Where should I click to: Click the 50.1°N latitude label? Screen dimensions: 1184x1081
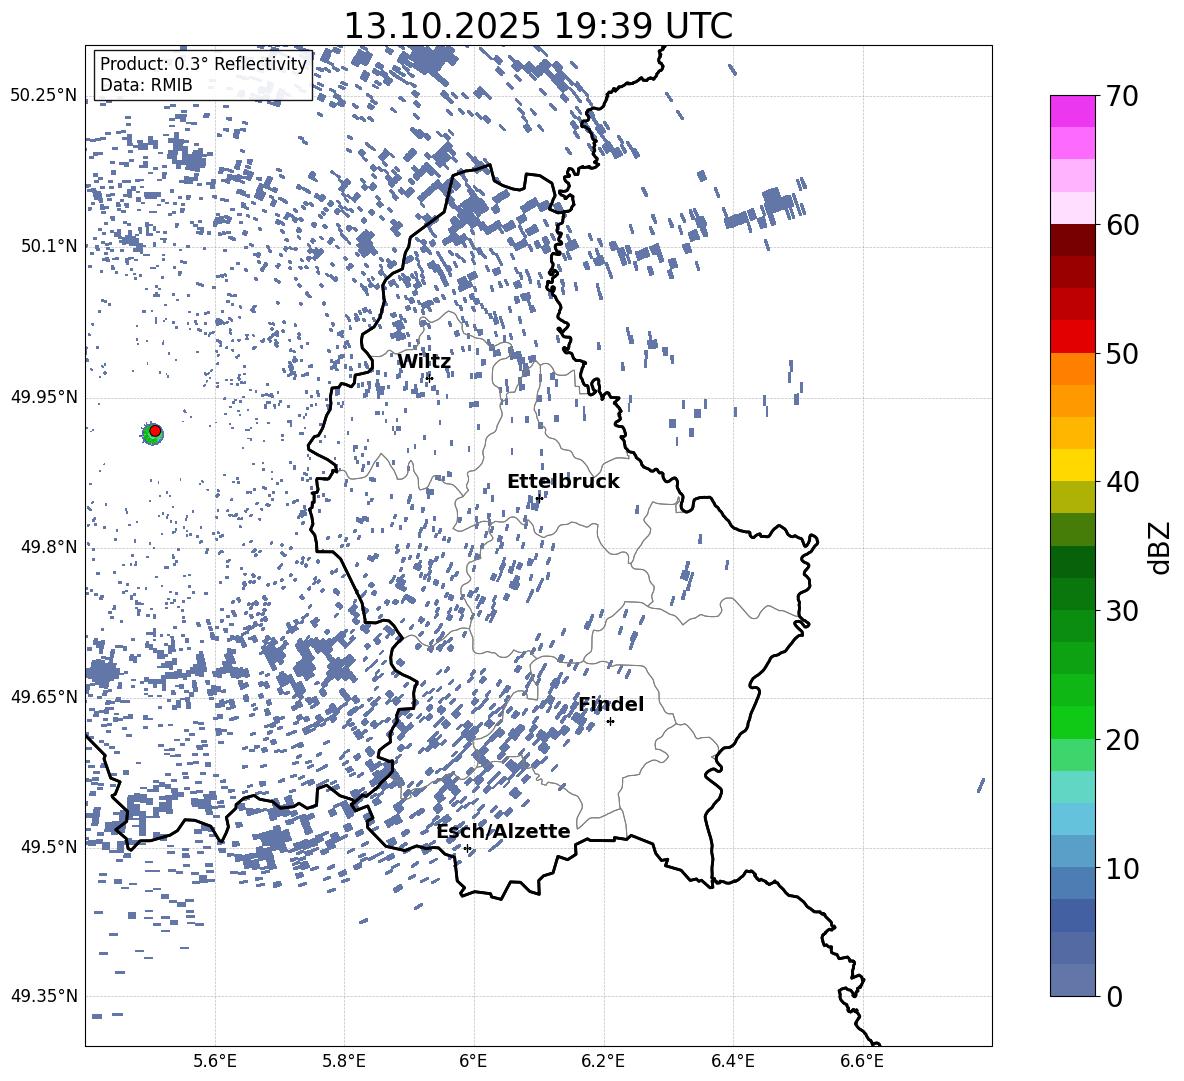tap(48, 246)
